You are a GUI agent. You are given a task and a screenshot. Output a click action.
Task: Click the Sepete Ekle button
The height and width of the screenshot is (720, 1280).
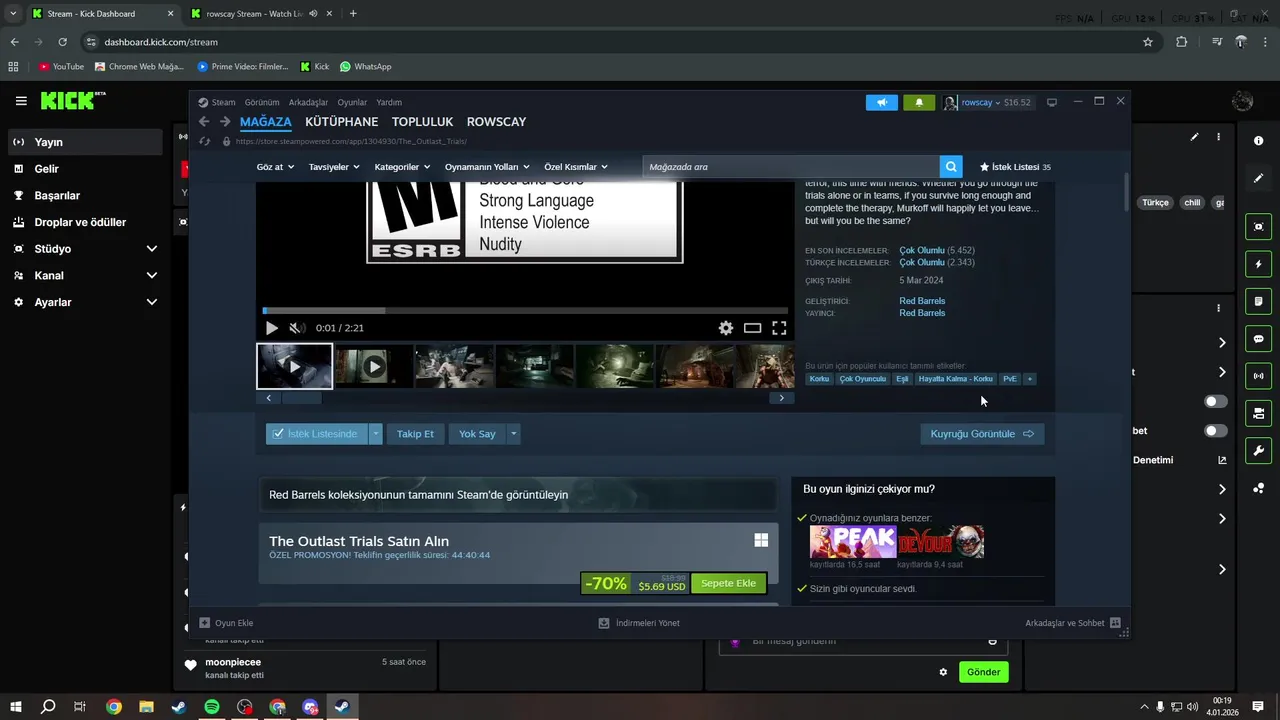(728, 583)
